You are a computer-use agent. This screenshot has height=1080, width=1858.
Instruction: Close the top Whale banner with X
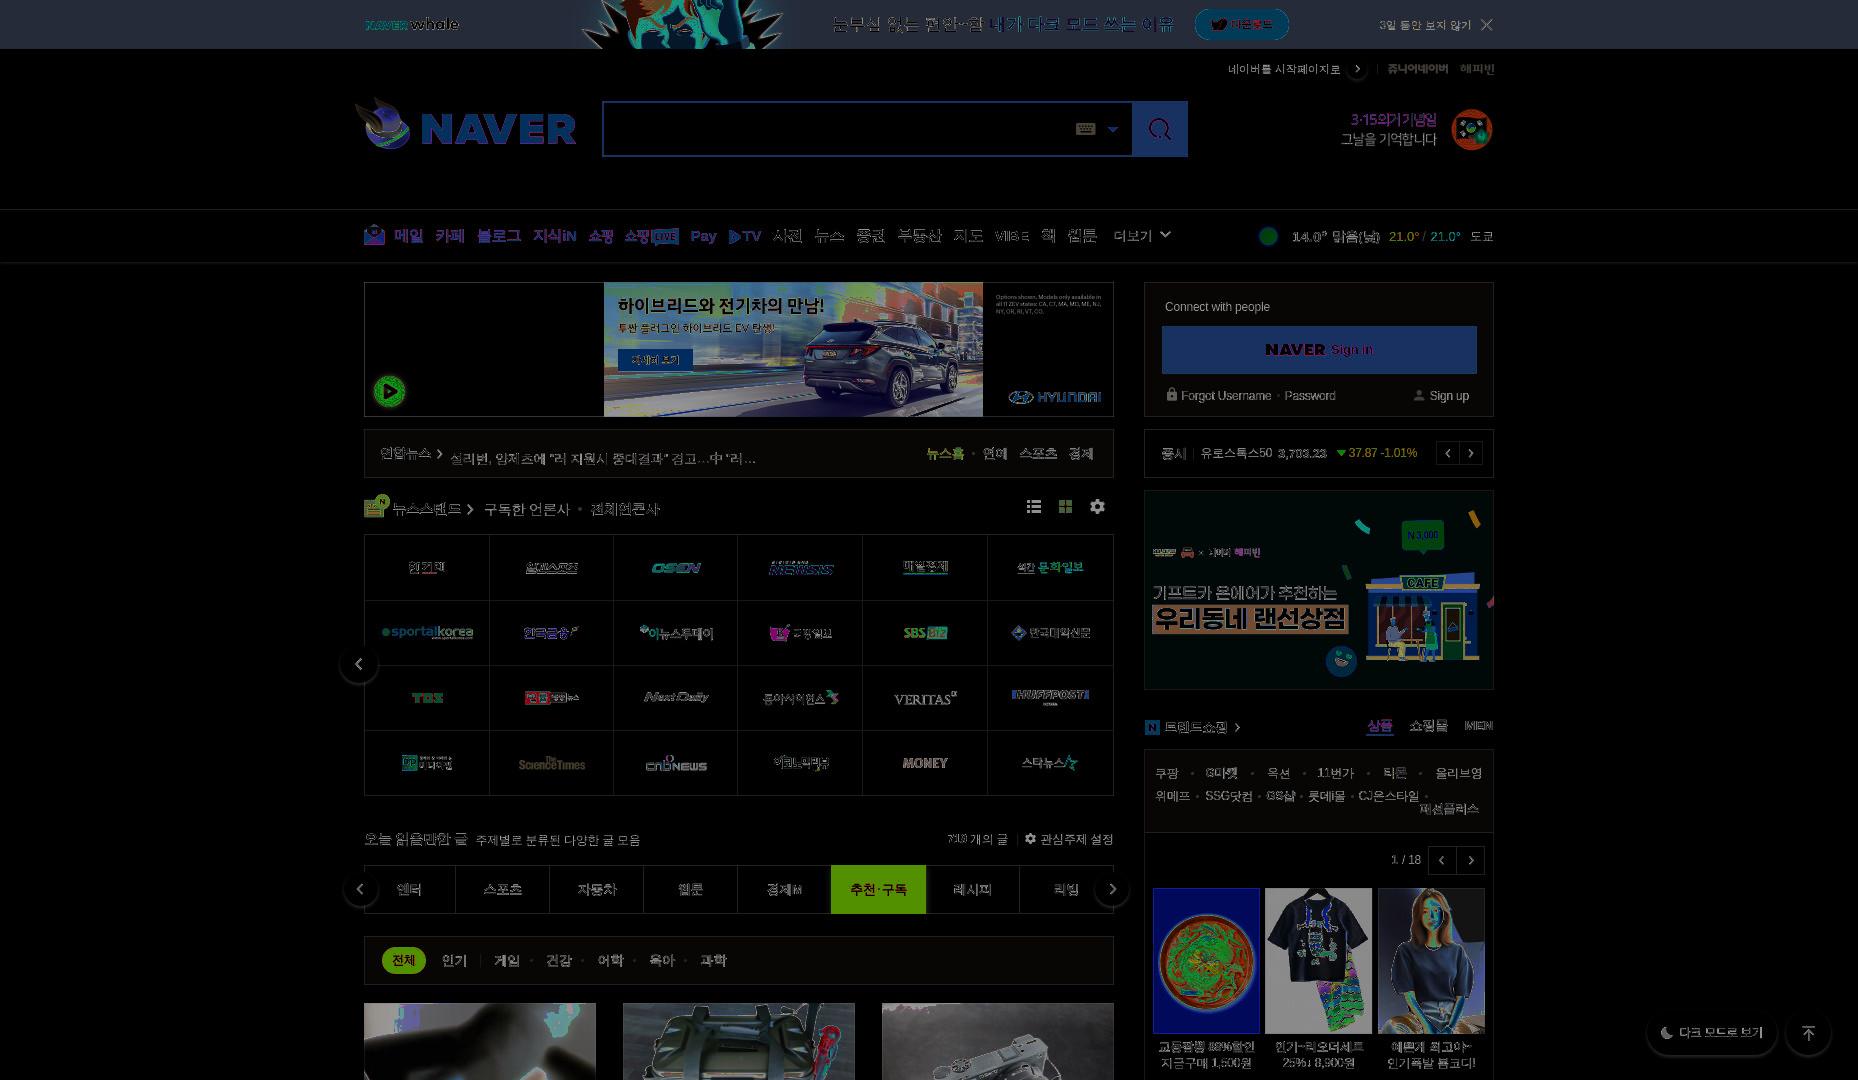click(x=1487, y=25)
